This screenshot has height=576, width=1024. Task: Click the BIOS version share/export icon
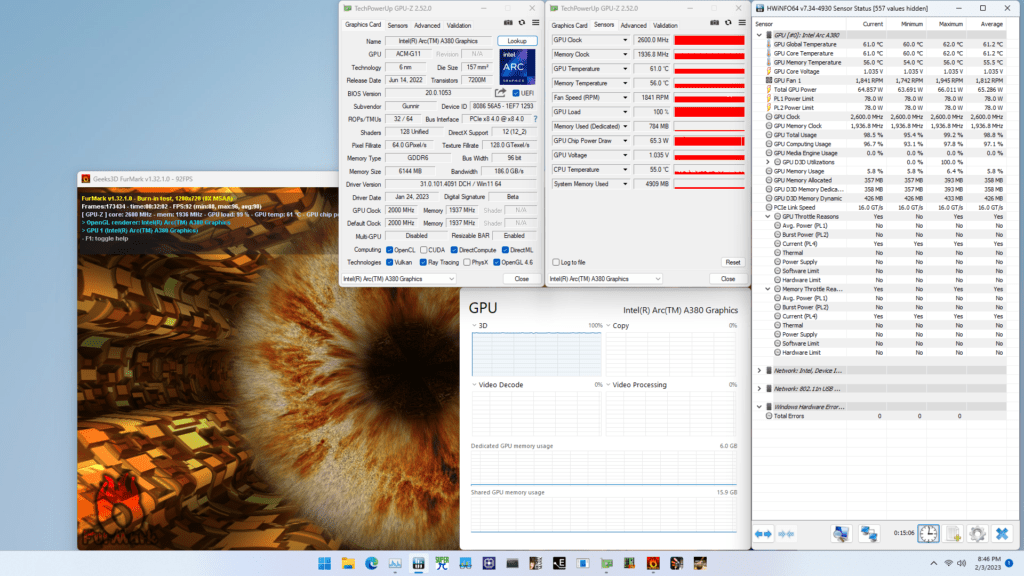(500, 93)
